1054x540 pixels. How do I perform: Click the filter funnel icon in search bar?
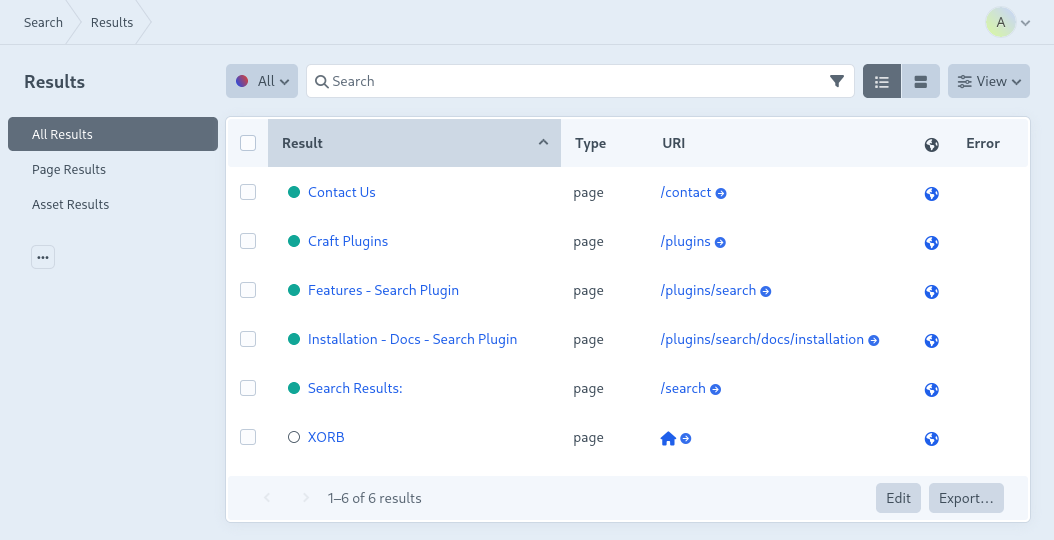tap(837, 81)
